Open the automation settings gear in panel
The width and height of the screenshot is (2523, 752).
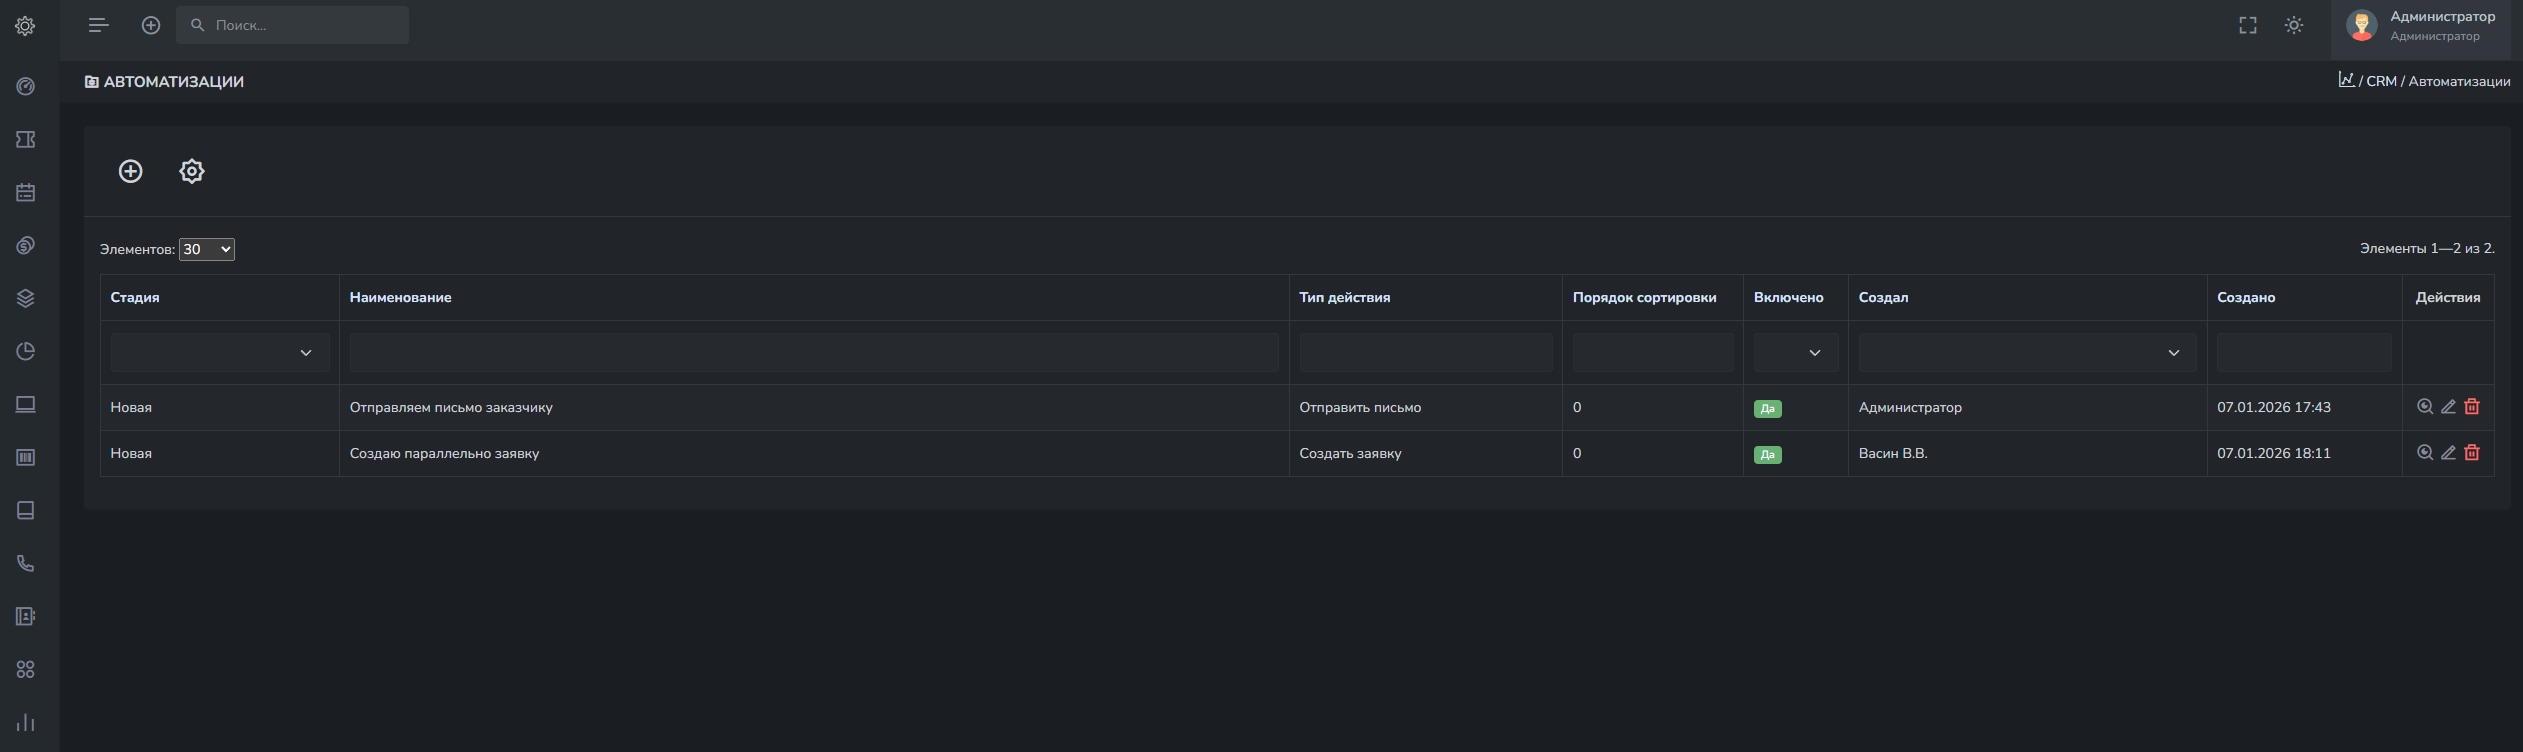(191, 171)
